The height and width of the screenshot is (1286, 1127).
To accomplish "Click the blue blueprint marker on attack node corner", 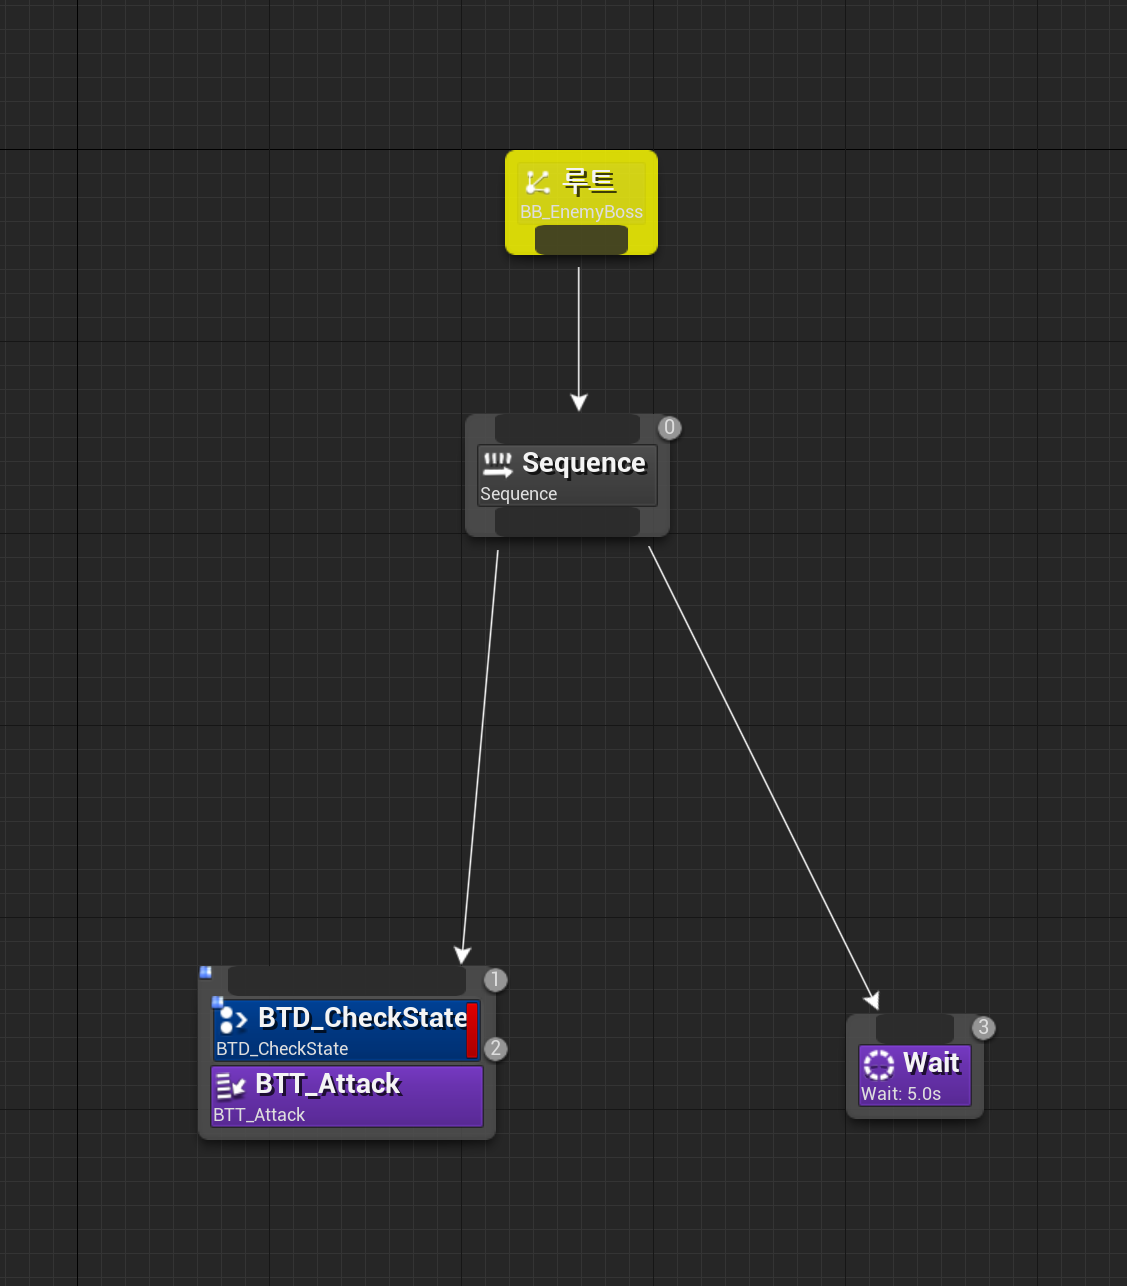I will 206,972.
